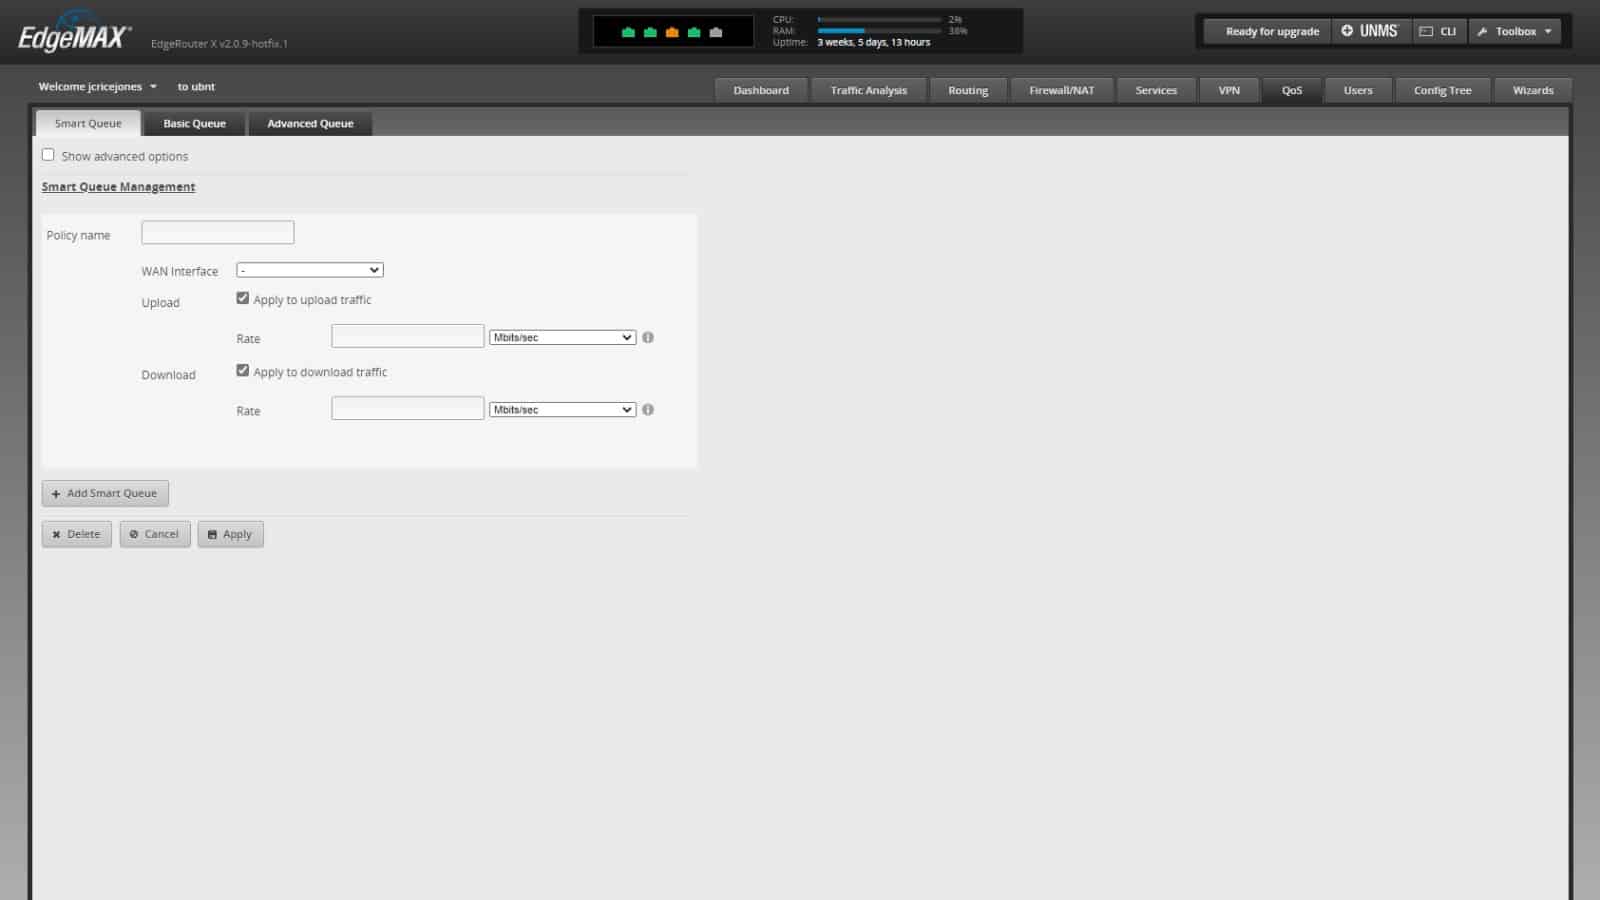Open the Users tab

tap(1358, 90)
